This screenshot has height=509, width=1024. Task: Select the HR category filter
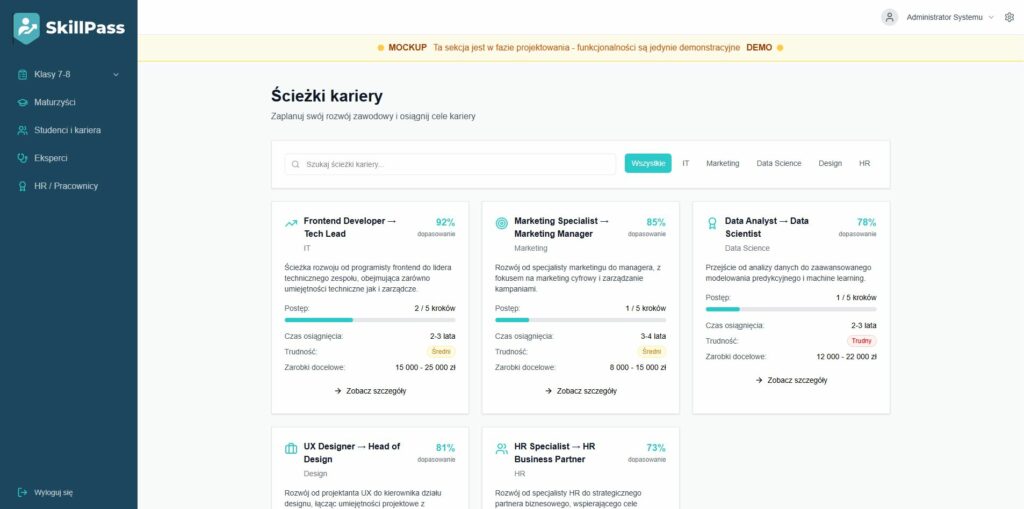(864, 163)
